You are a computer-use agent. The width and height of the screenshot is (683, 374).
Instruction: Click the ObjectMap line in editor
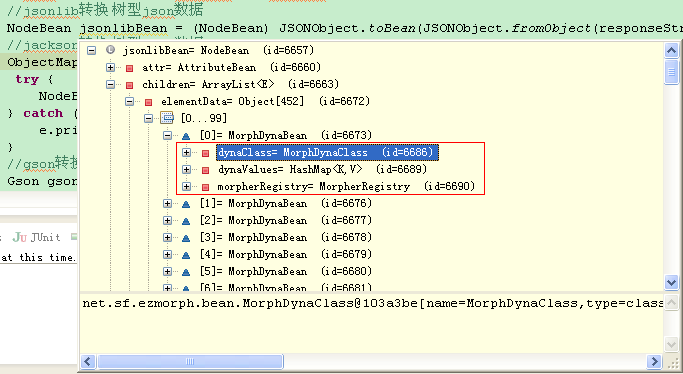42,62
